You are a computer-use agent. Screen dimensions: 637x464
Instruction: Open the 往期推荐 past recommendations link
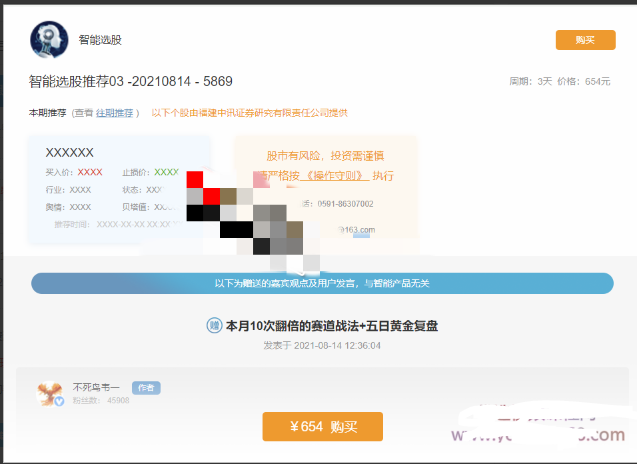coord(114,113)
